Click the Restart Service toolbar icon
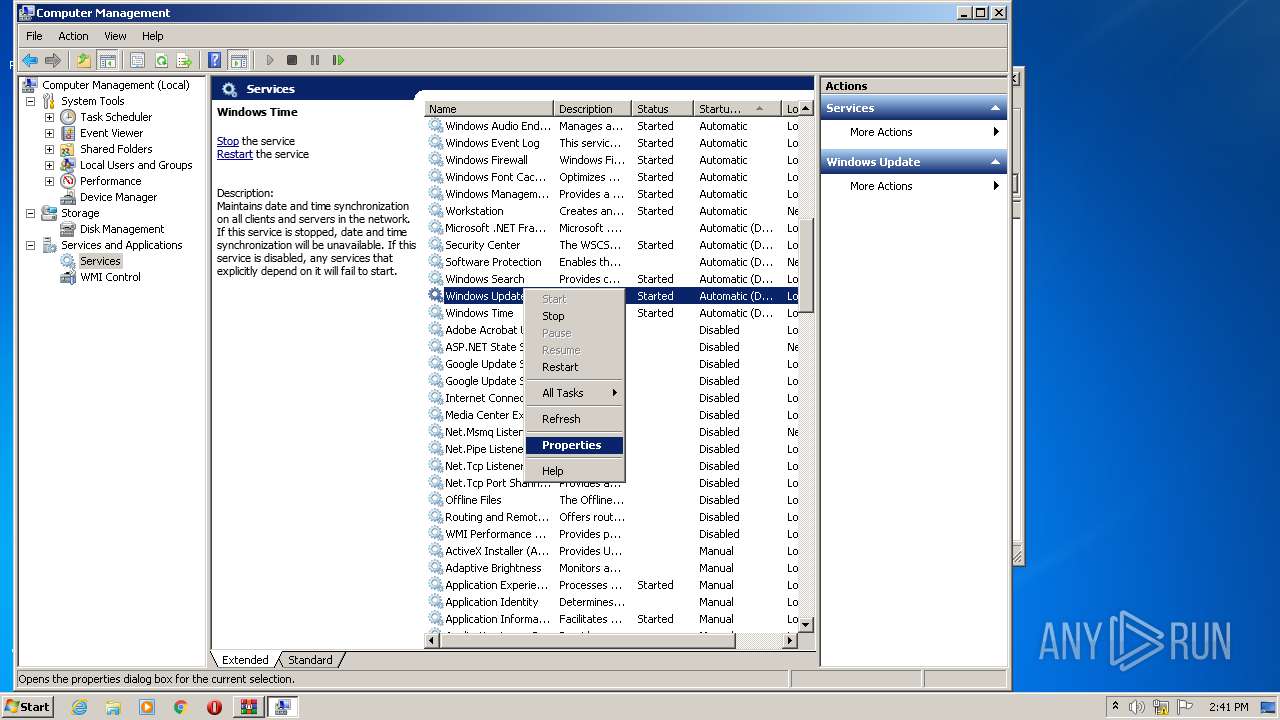Image resolution: width=1280 pixels, height=720 pixels. 338,60
